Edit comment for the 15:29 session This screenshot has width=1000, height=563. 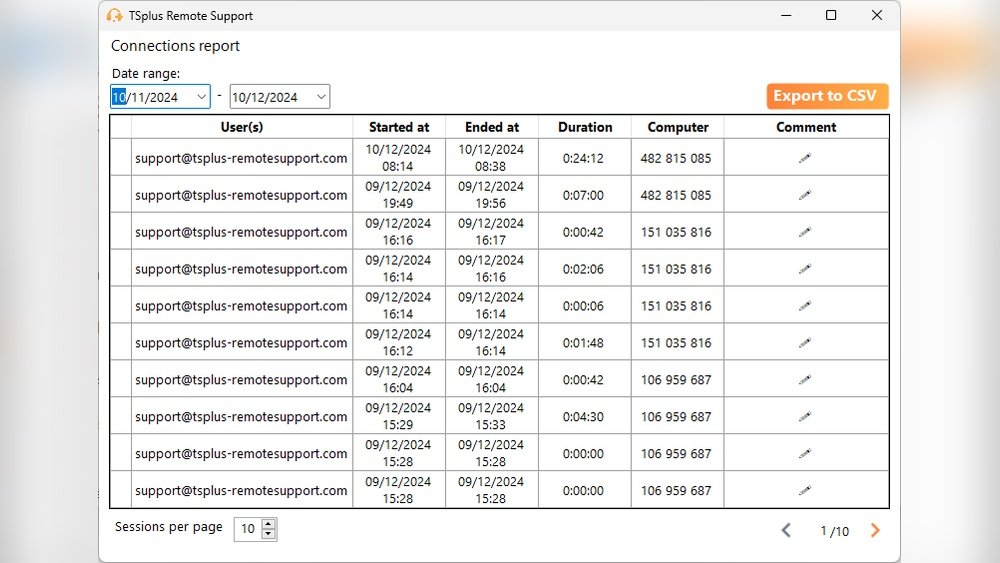click(x=805, y=416)
